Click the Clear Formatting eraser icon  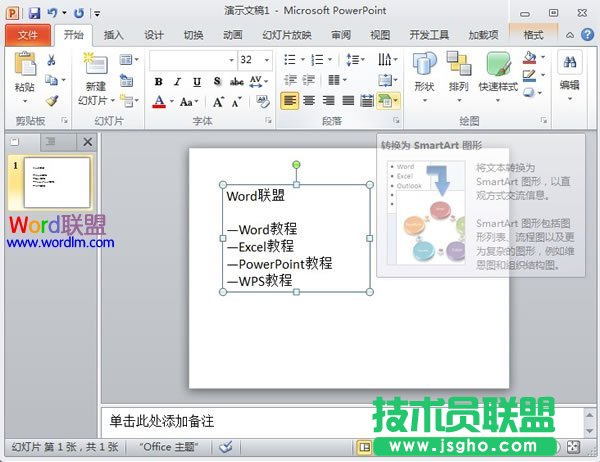[263, 101]
